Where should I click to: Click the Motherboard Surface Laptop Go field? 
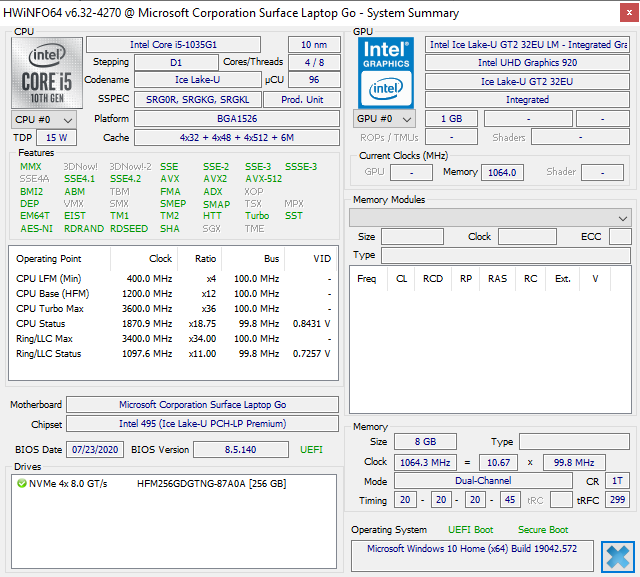point(202,404)
